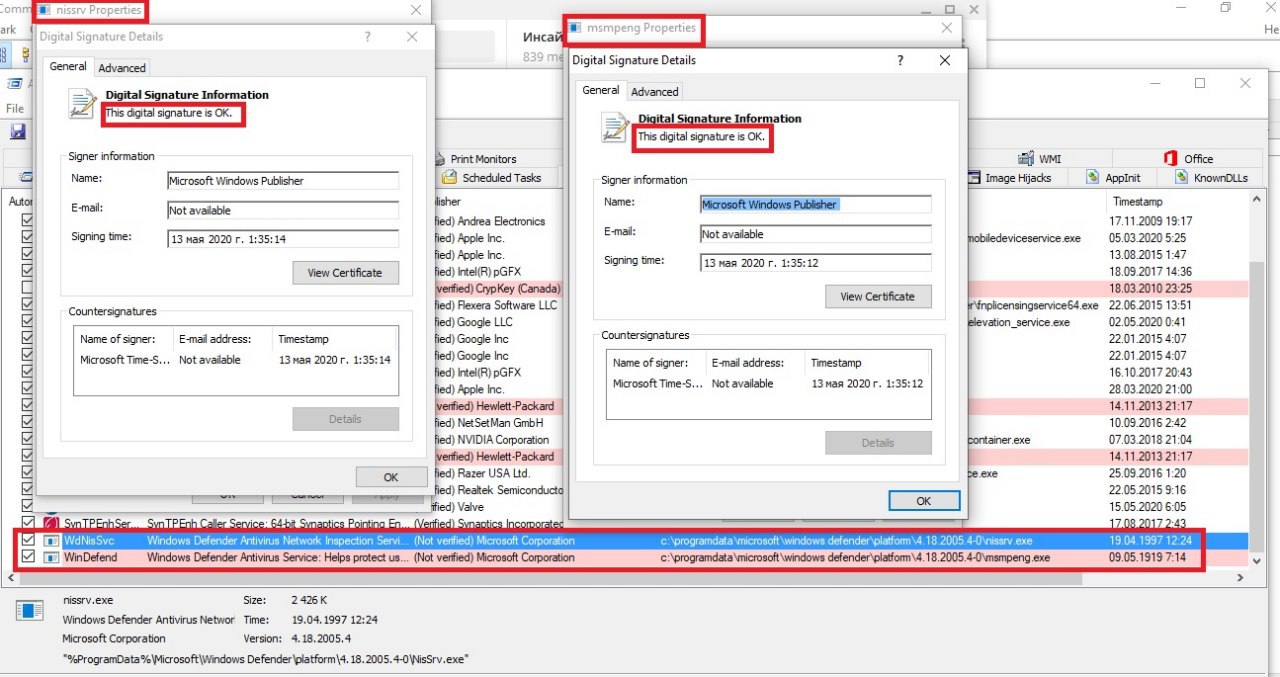Toggle the WdNisSvc entry checkbox
Viewport: 1280px width, 677px height.
pos(27,541)
